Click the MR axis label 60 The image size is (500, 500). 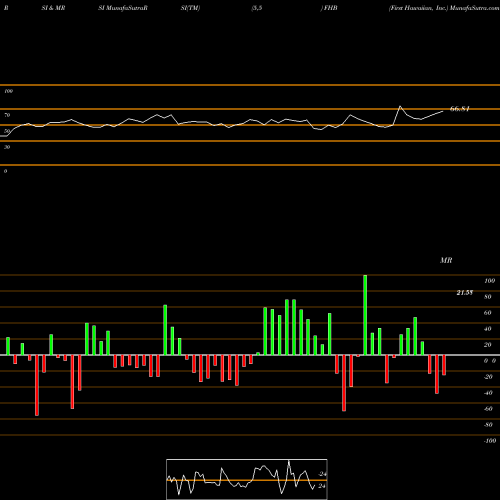[x=488, y=313]
